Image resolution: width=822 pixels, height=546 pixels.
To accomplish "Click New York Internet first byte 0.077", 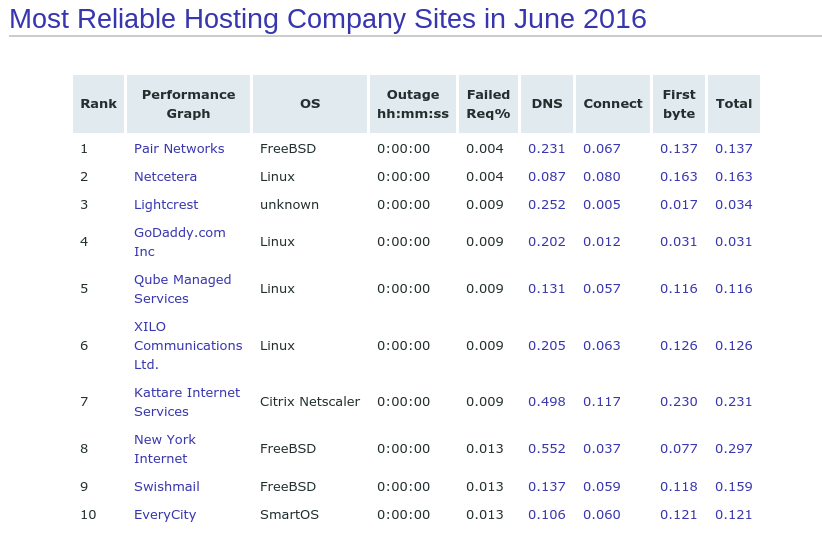I will coord(678,449).
